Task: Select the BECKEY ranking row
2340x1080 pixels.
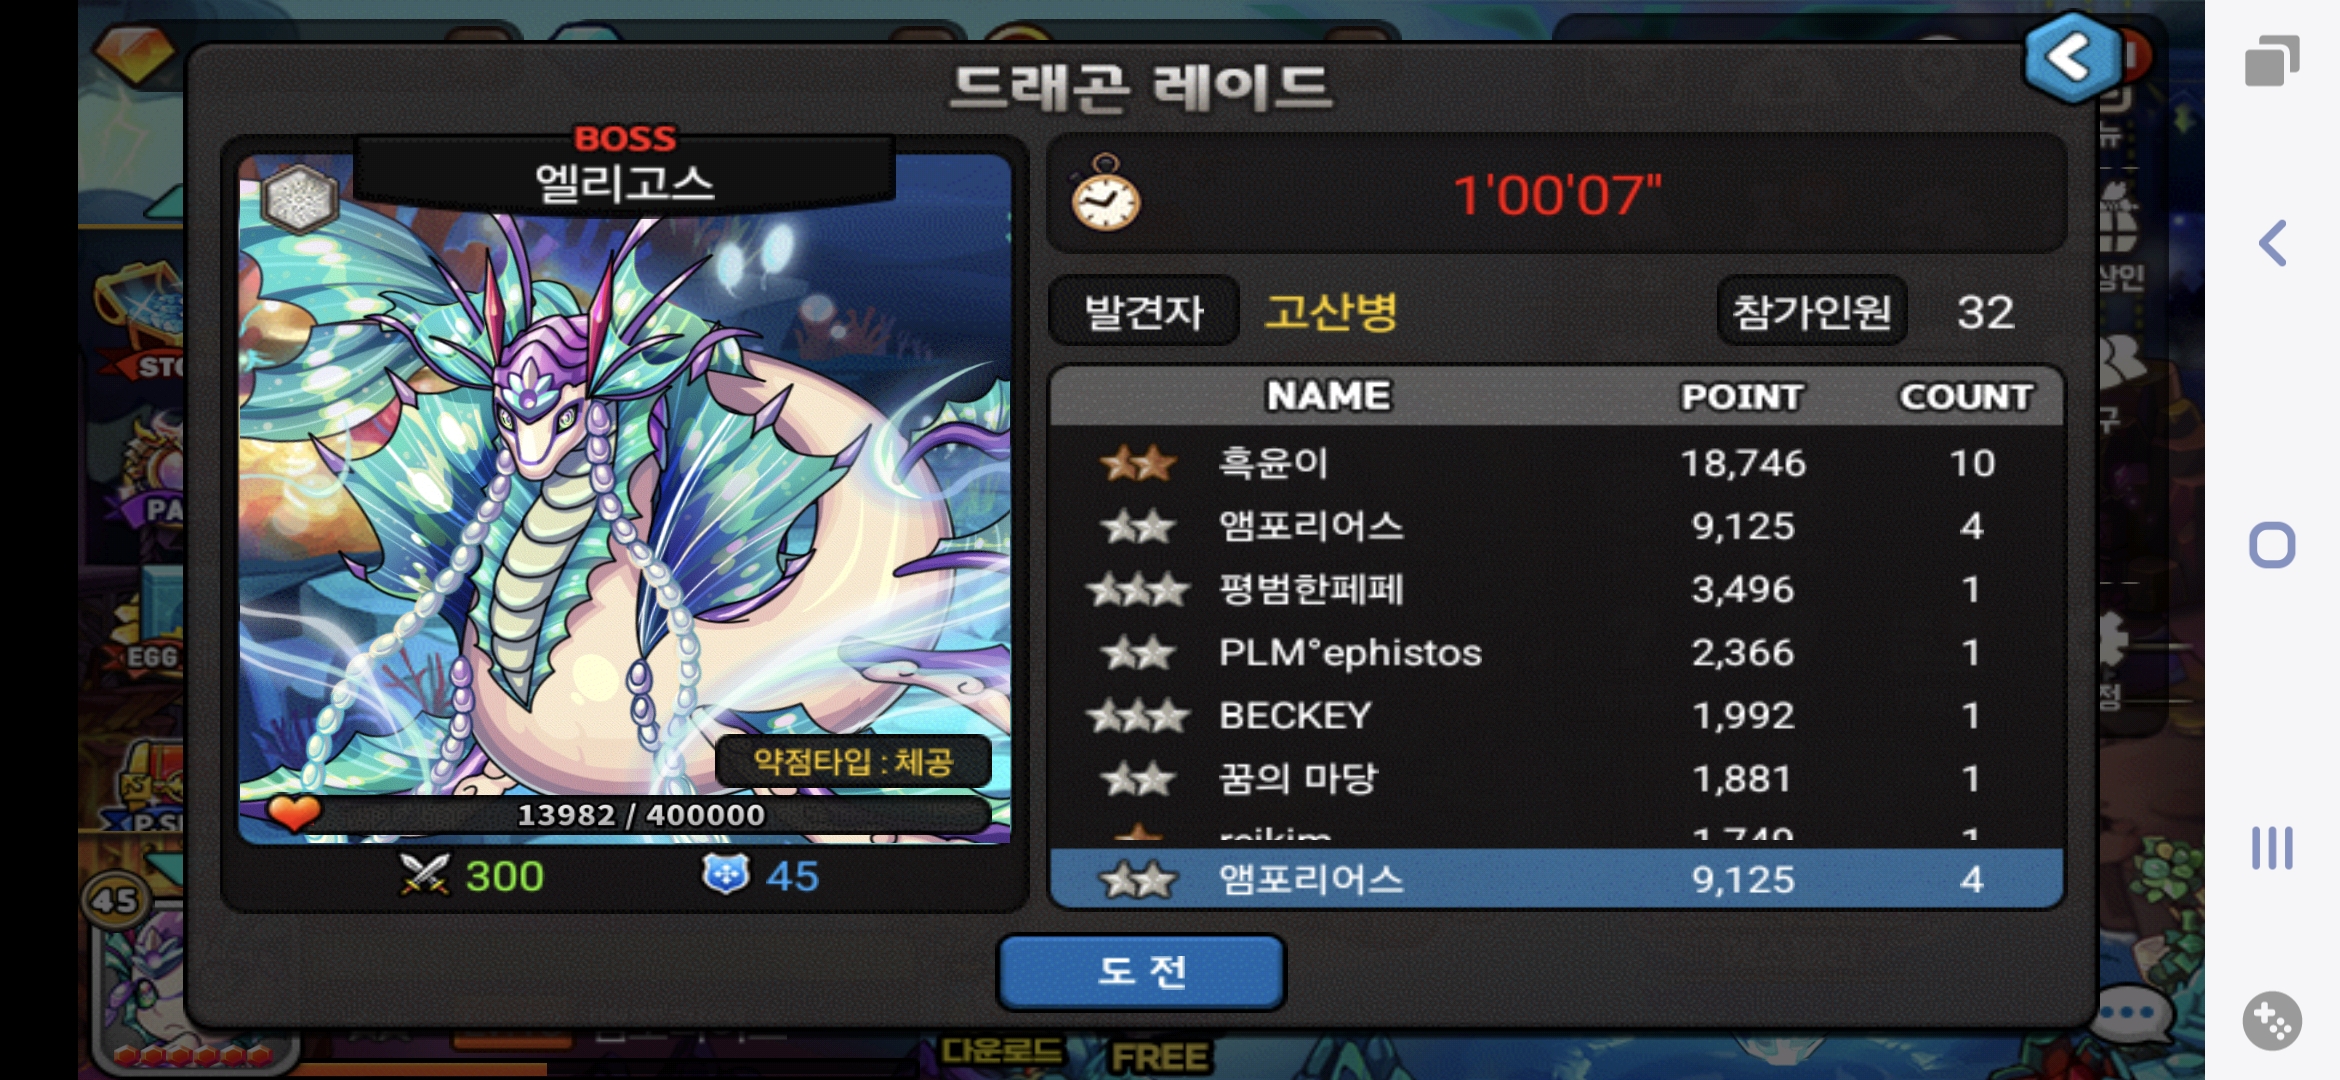Action: (x=1556, y=715)
